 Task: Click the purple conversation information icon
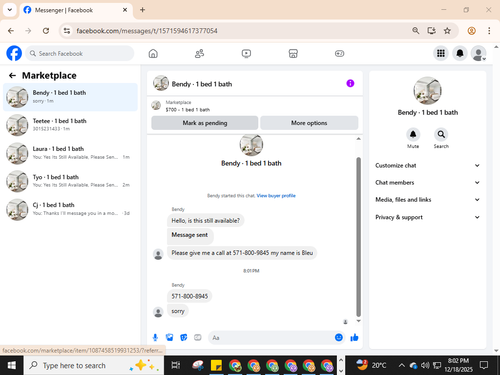click(x=350, y=83)
